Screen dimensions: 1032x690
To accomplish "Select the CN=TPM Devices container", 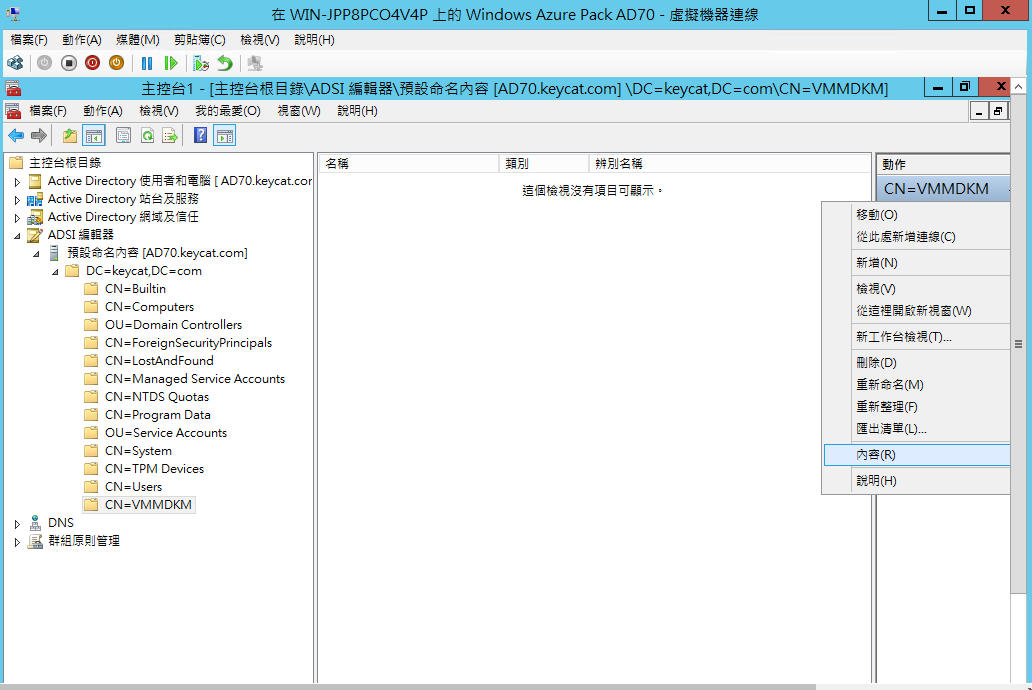I will (x=154, y=469).
